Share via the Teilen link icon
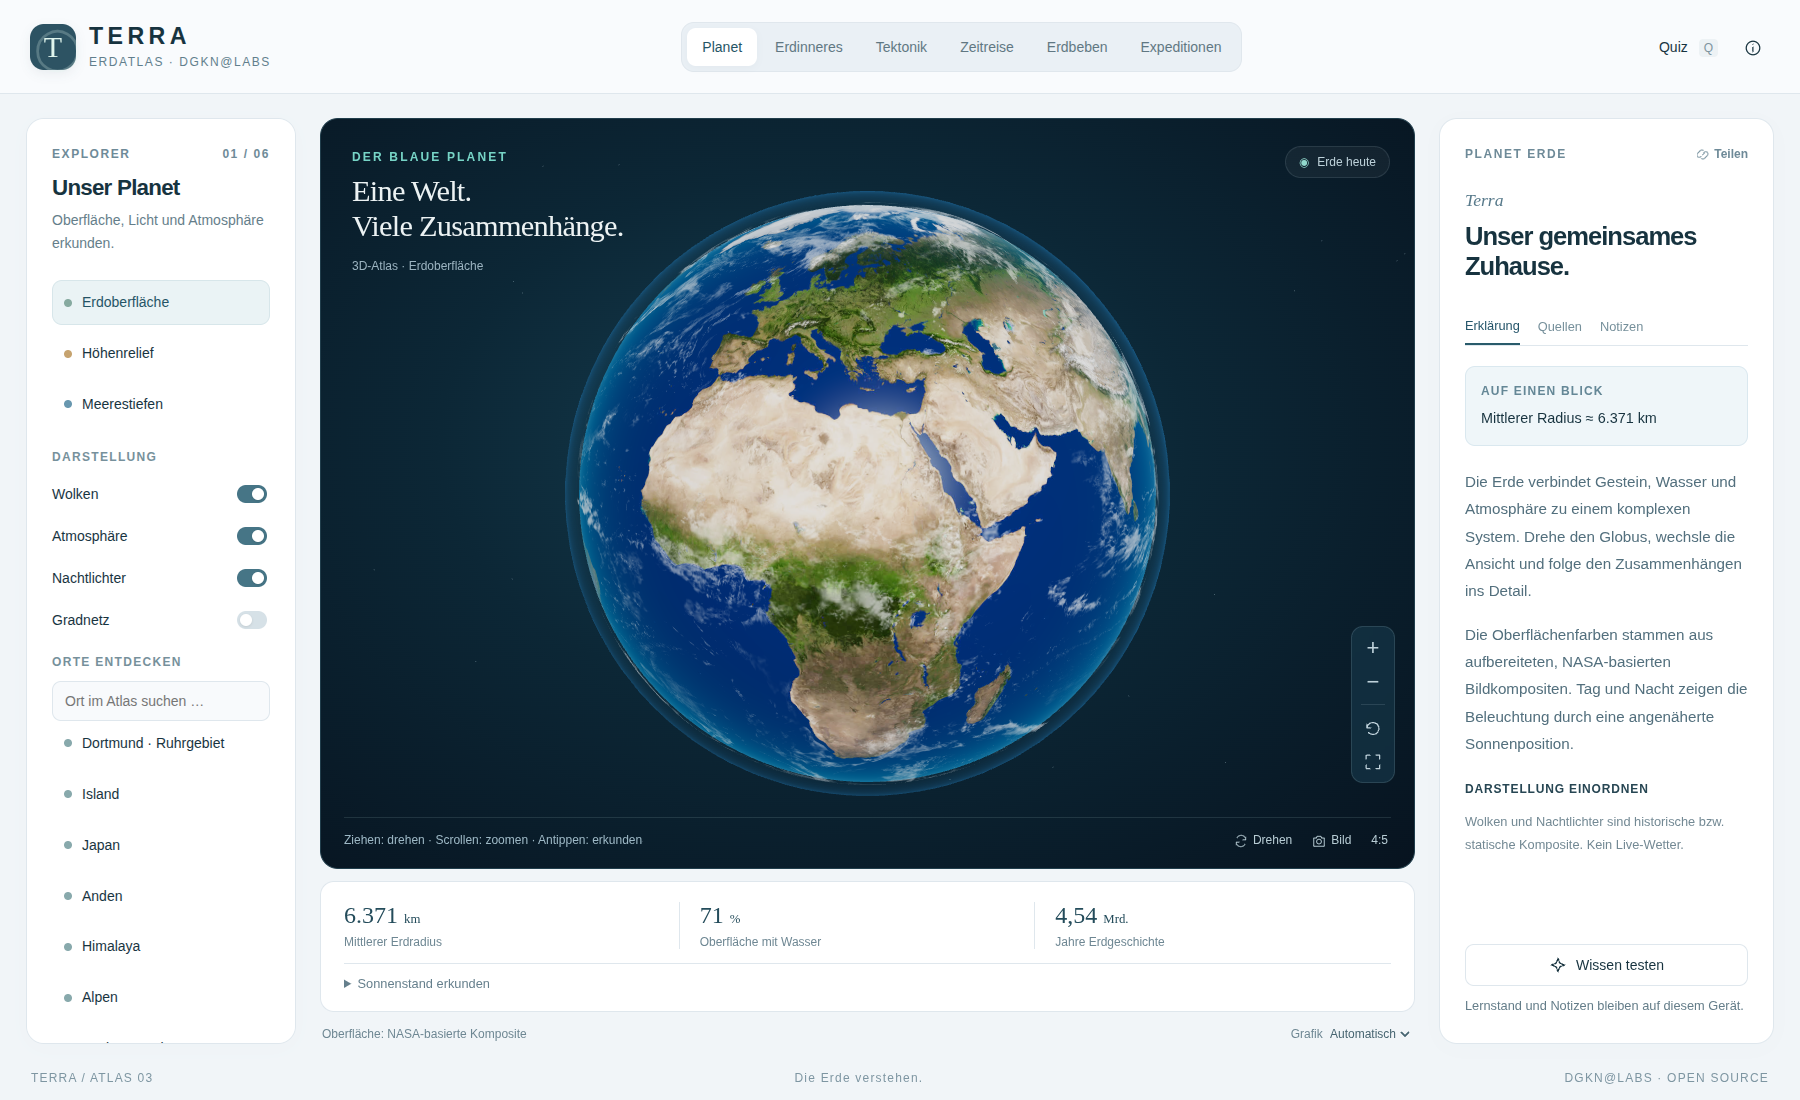Image resolution: width=1800 pixels, height=1100 pixels. [1722, 154]
